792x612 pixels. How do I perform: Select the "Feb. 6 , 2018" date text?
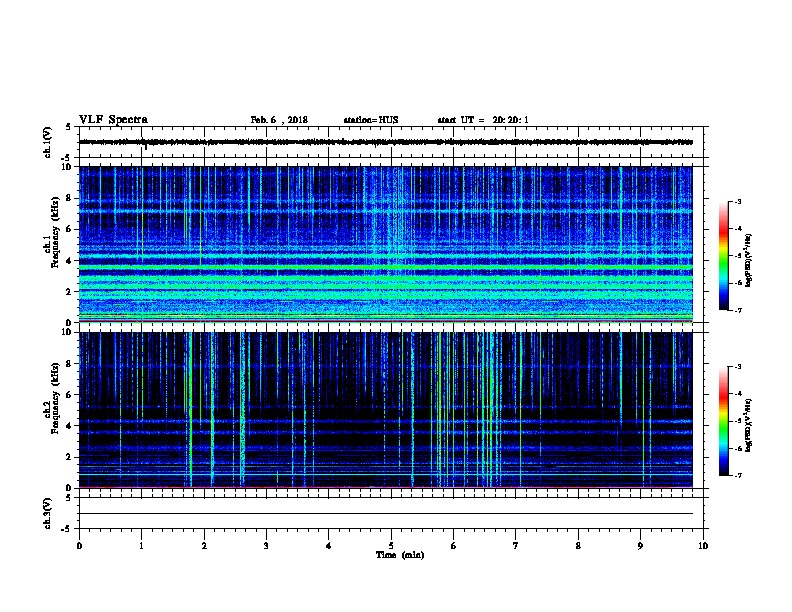pyautogui.click(x=279, y=120)
